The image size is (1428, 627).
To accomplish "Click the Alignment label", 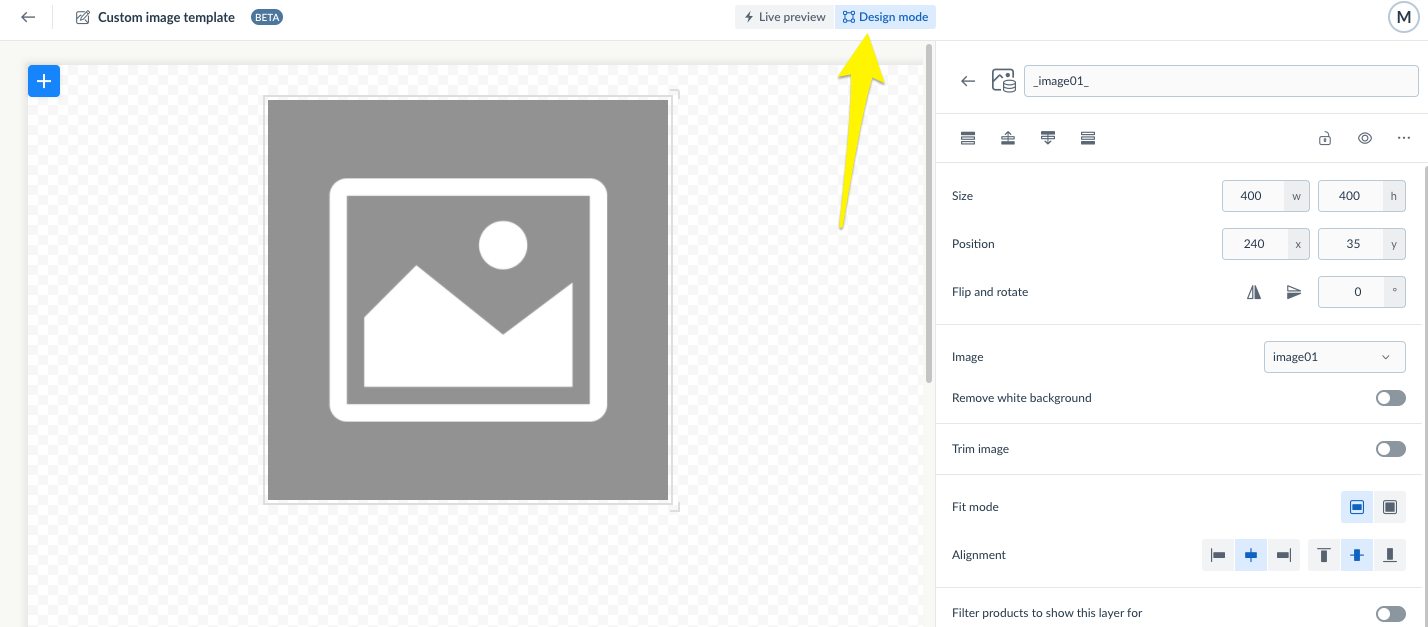I will (979, 555).
